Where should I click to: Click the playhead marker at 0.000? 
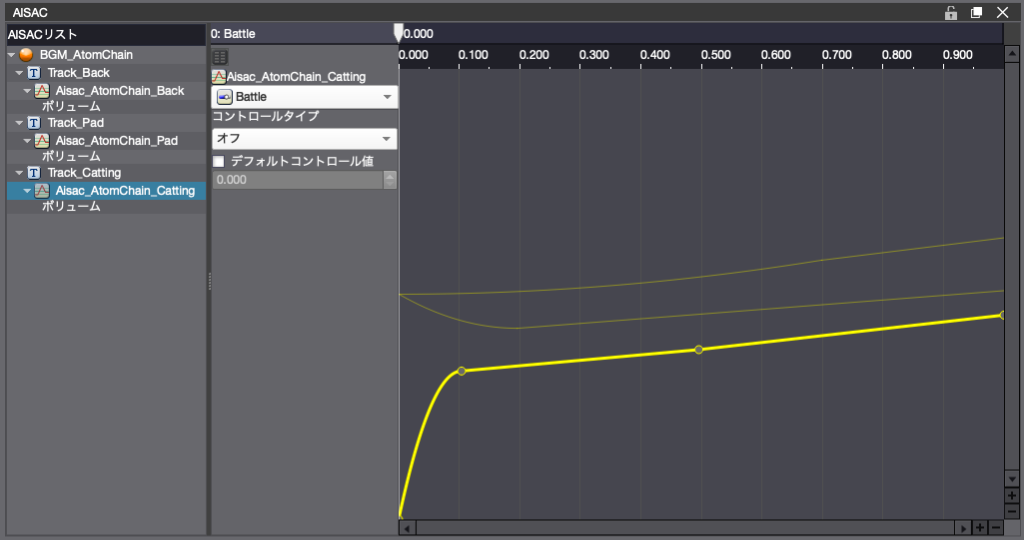tap(399, 33)
